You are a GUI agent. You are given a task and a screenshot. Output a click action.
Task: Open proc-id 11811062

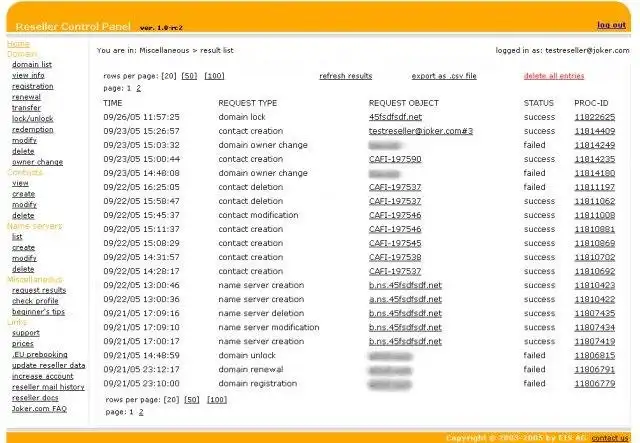pos(595,201)
